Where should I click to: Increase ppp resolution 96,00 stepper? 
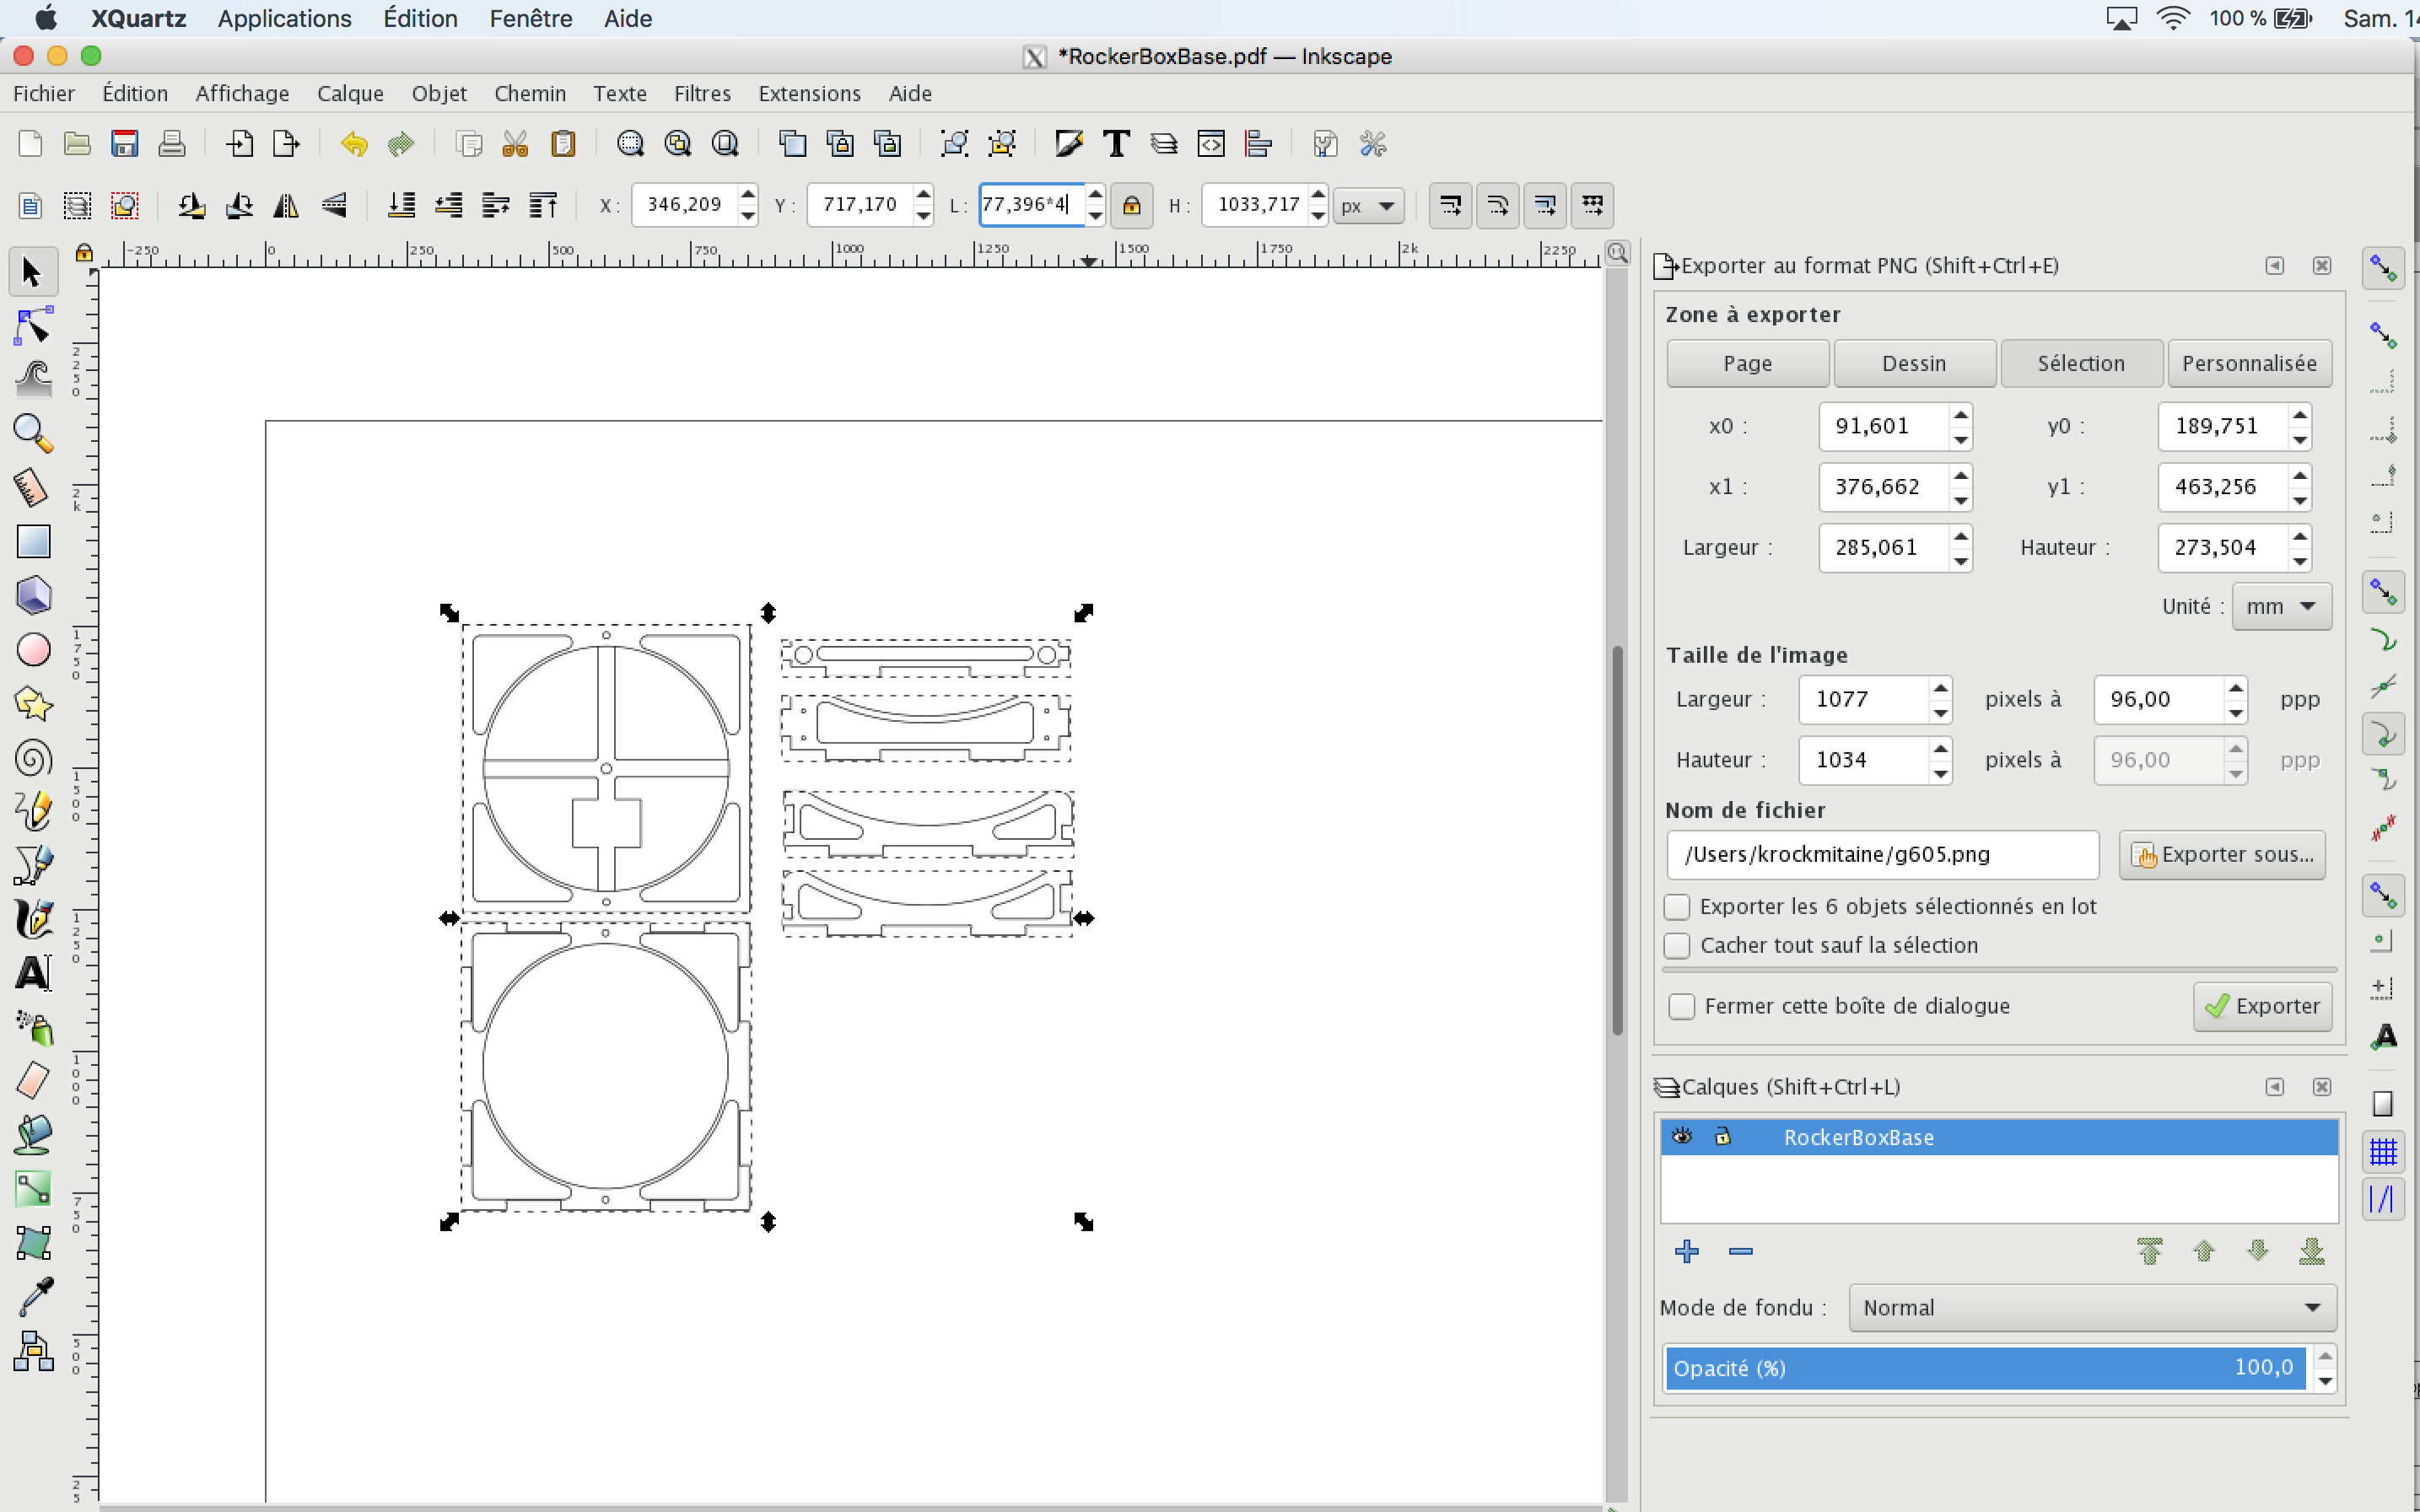[2235, 688]
